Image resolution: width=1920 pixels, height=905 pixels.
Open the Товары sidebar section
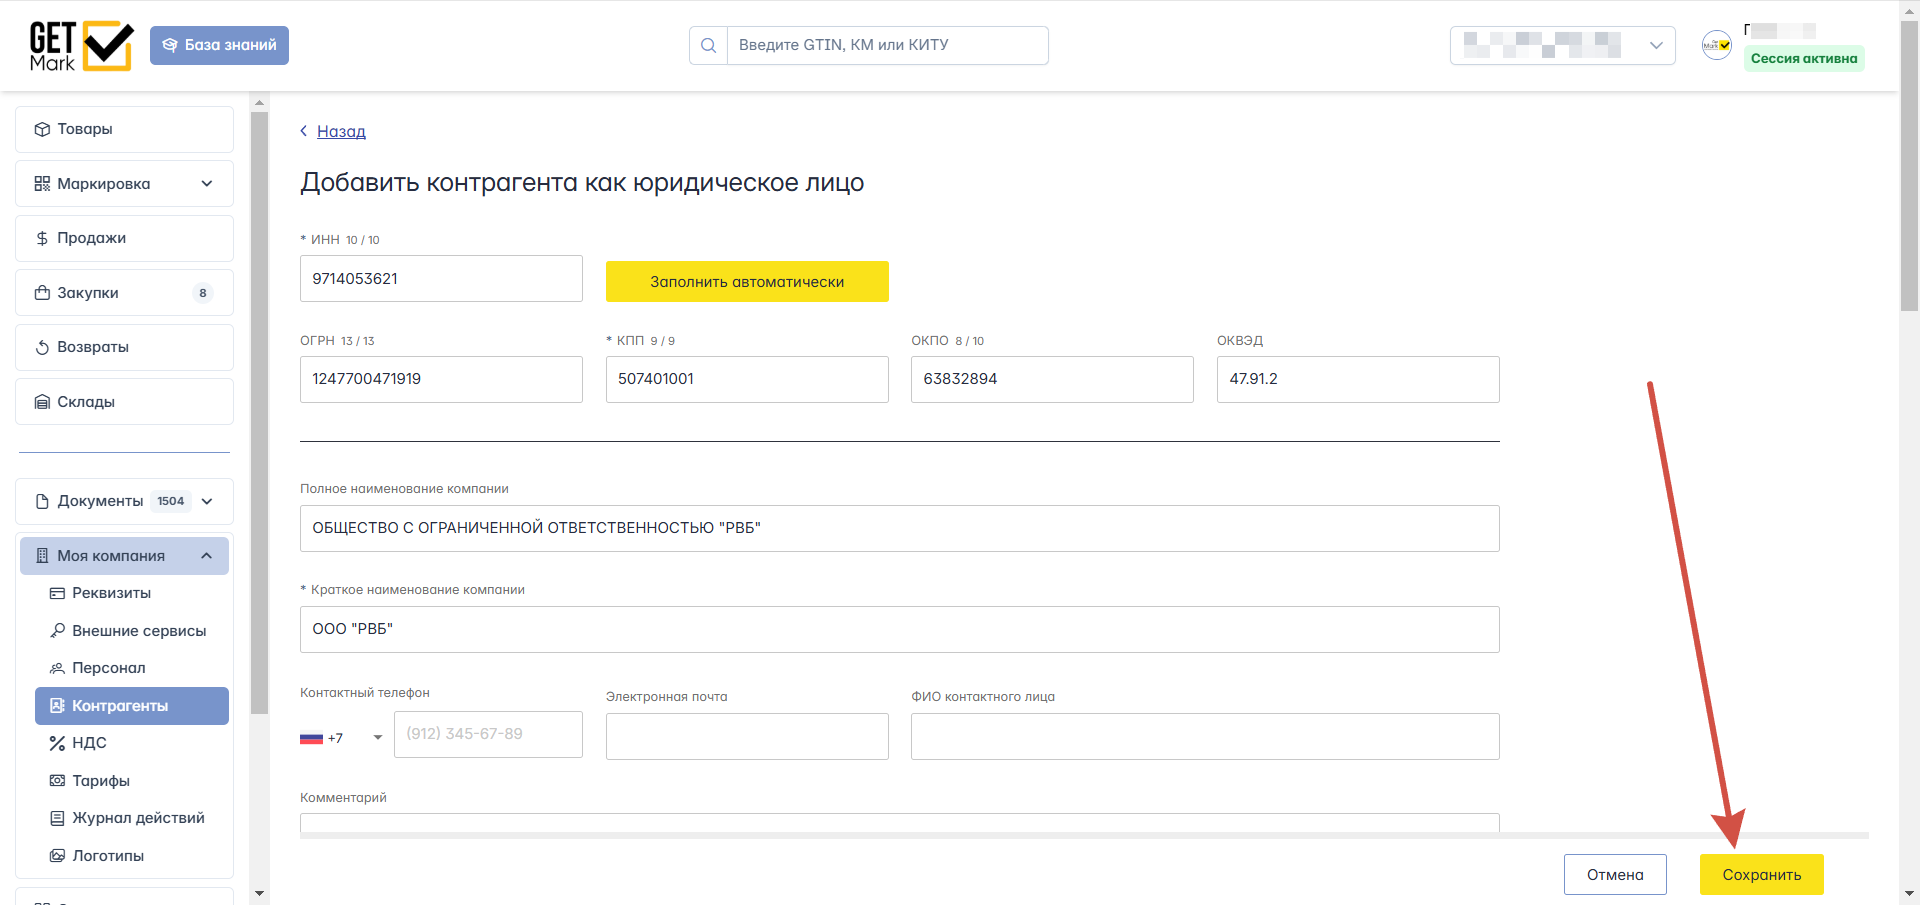pos(124,129)
